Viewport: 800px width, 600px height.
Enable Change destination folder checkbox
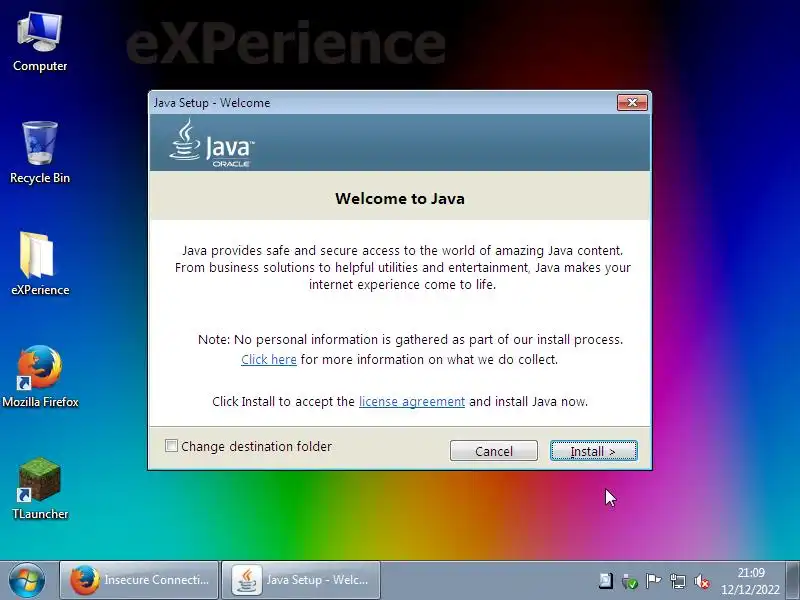tap(171, 446)
